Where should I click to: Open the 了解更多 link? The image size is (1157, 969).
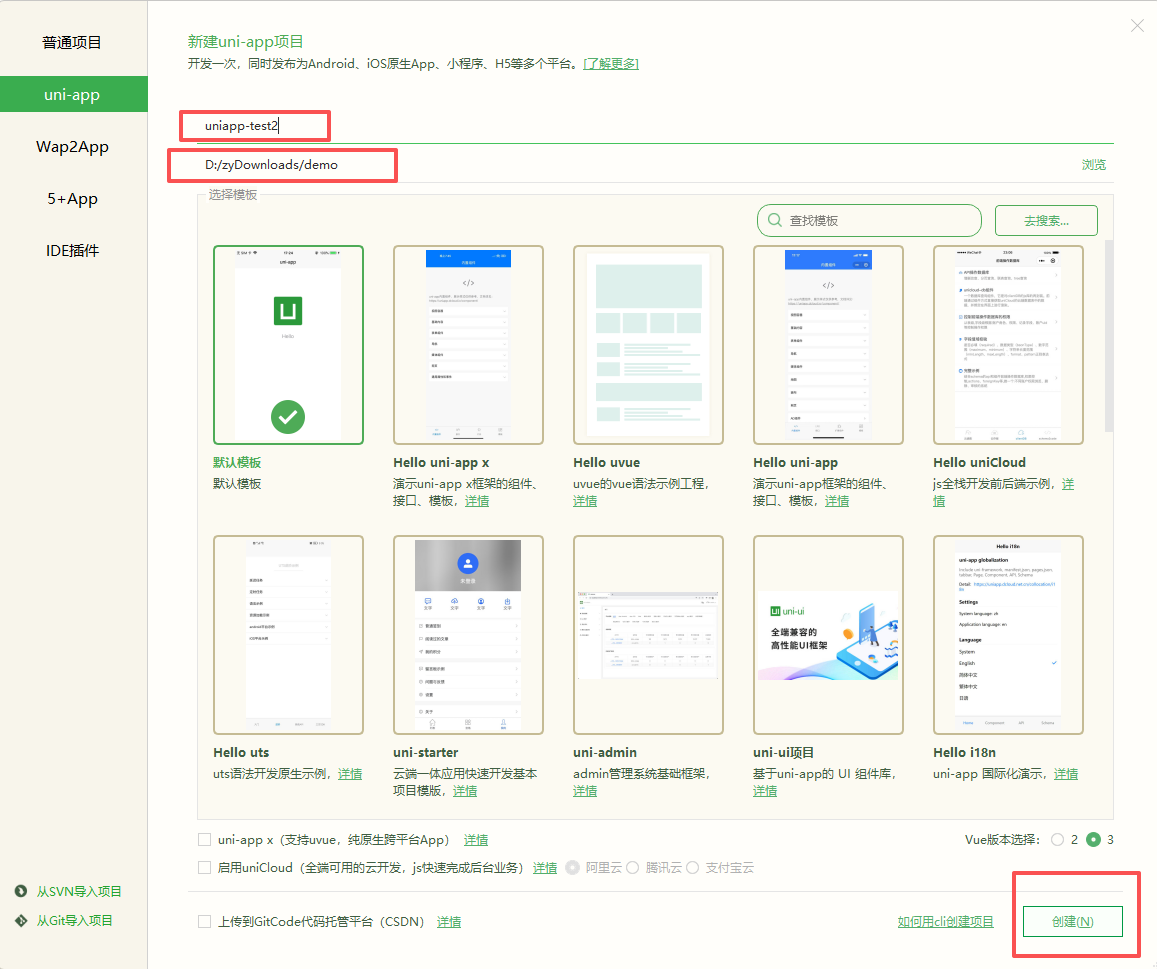click(x=610, y=63)
